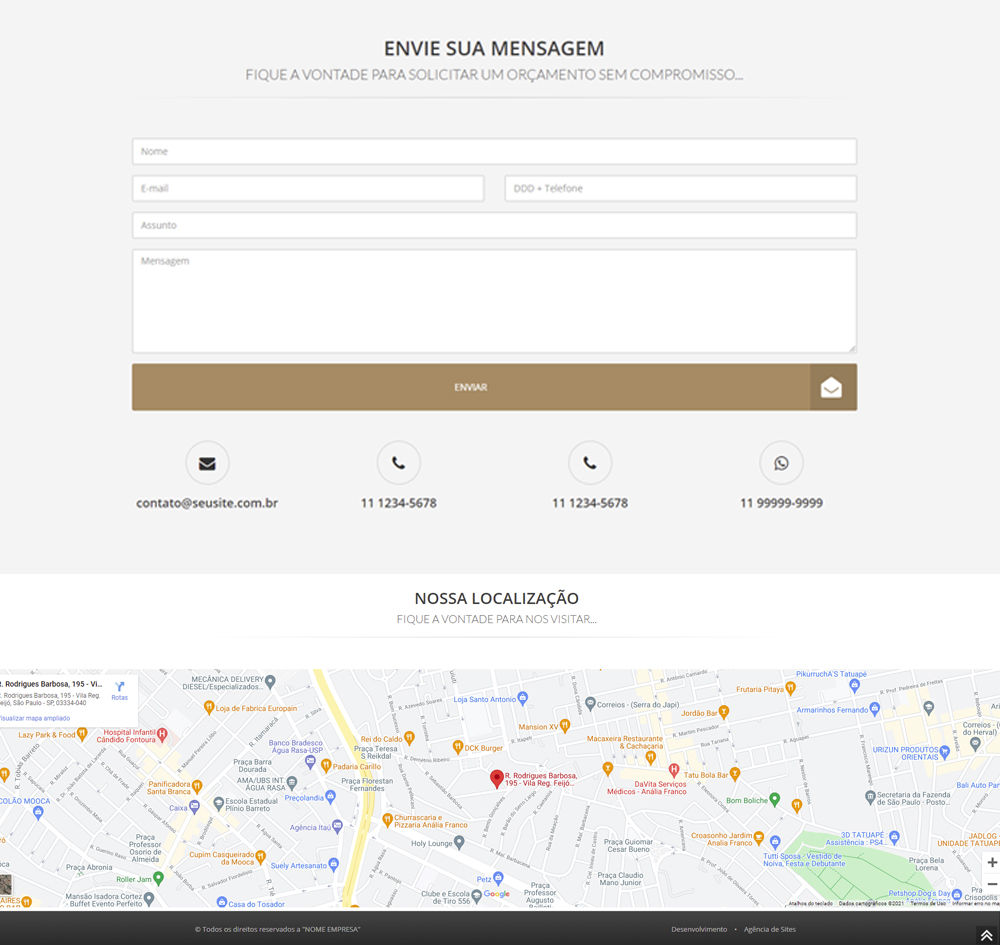This screenshot has height=945, width=1000.
Task: Submit the form with ENVIAR button
Action: click(x=470, y=388)
